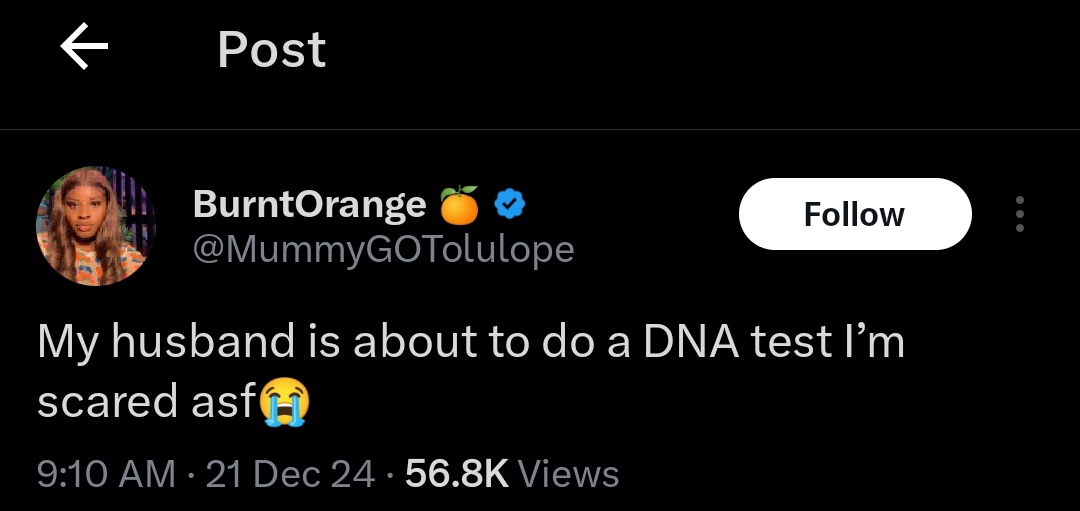
Task: Open the BurntOrange display name
Action: pyautogui.click(x=309, y=204)
